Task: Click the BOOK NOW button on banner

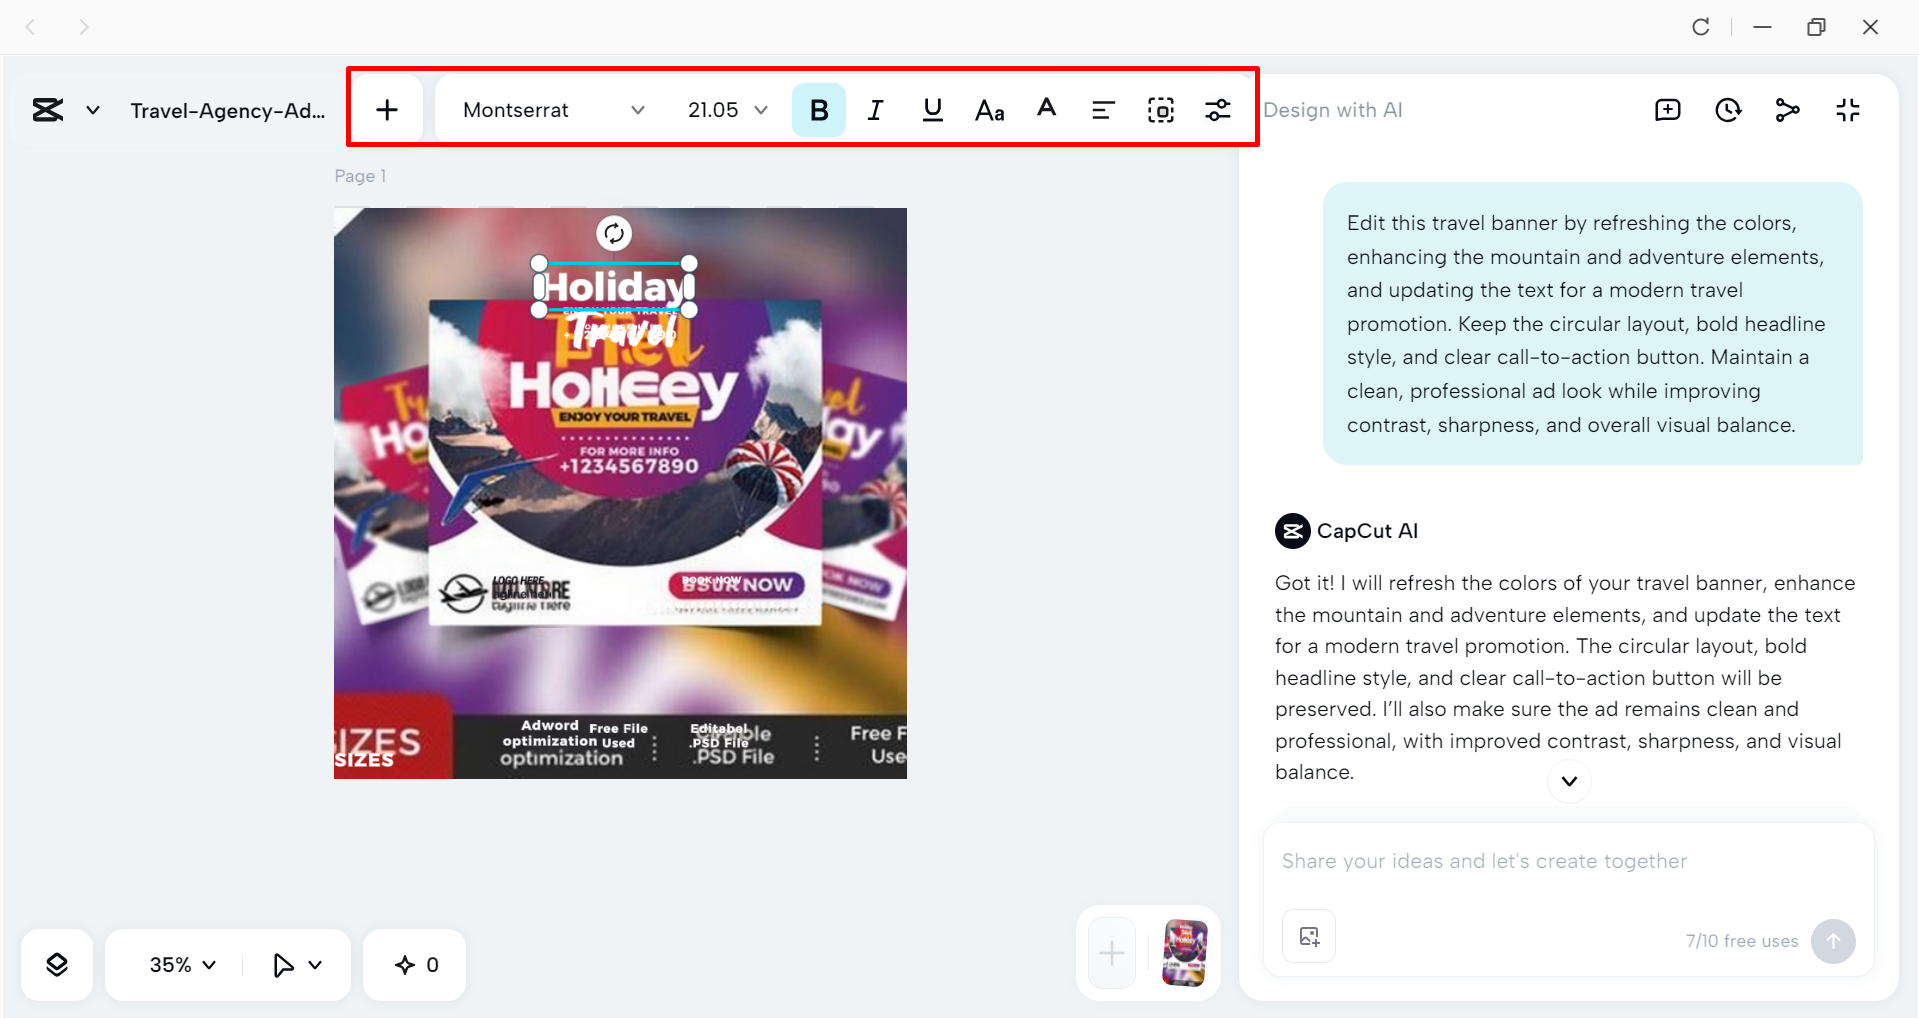Action: tap(737, 584)
